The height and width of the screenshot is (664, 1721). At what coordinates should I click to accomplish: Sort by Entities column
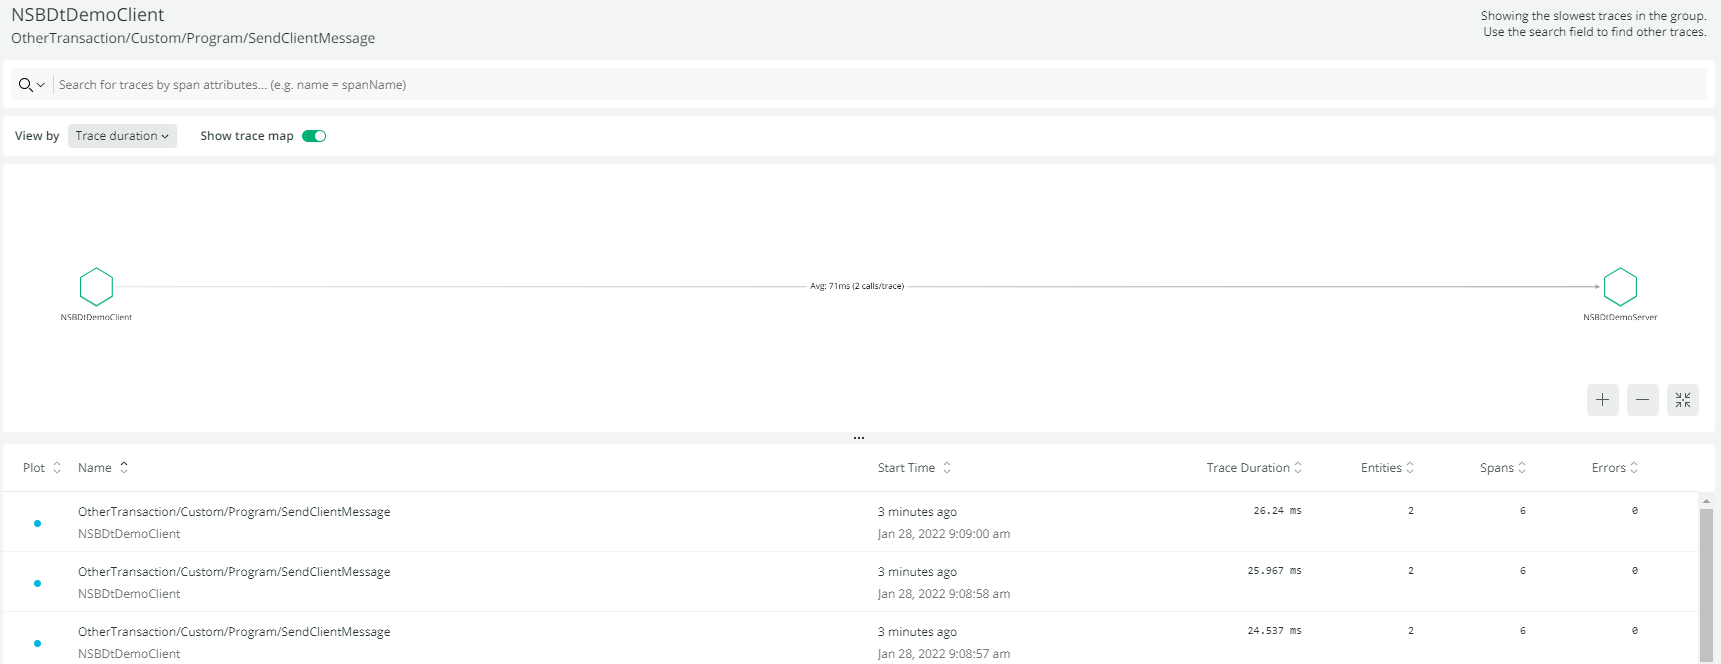click(x=1387, y=468)
